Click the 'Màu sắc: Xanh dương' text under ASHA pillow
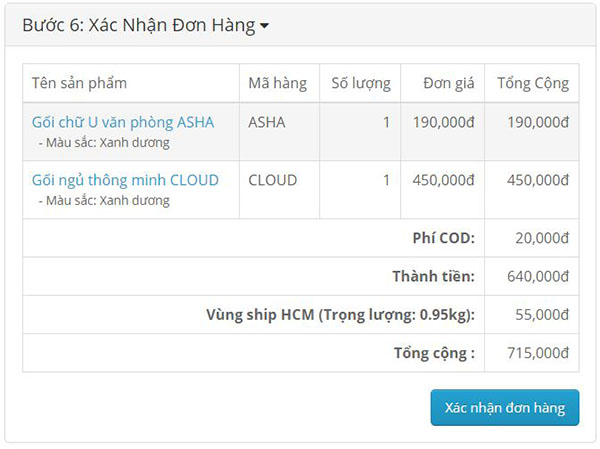The image size is (600, 449). pos(104,143)
